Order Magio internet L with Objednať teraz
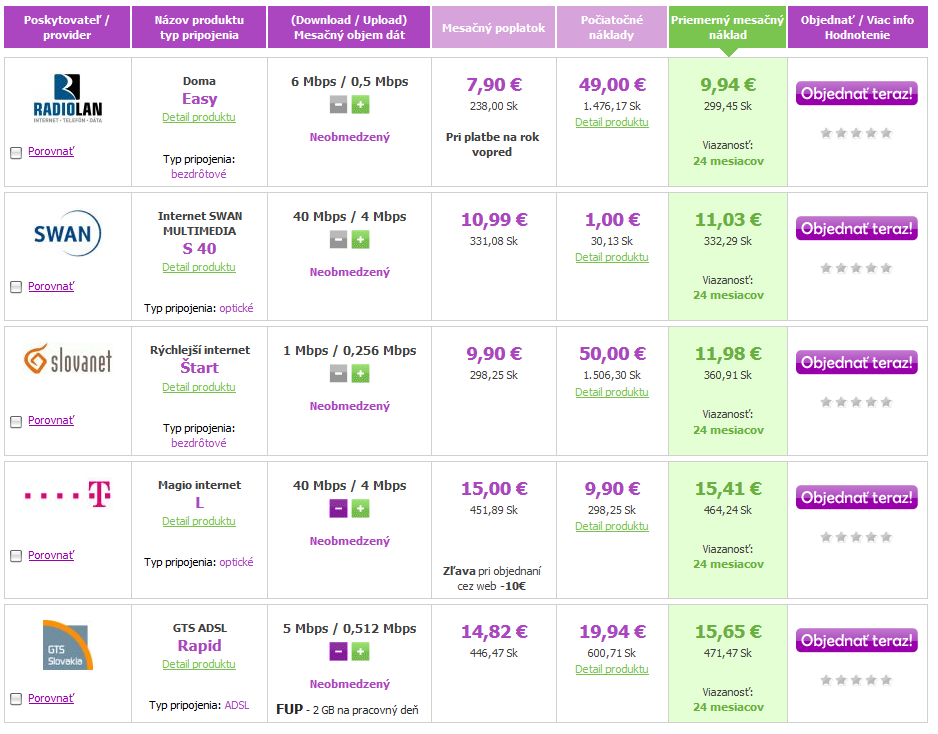 [857, 498]
